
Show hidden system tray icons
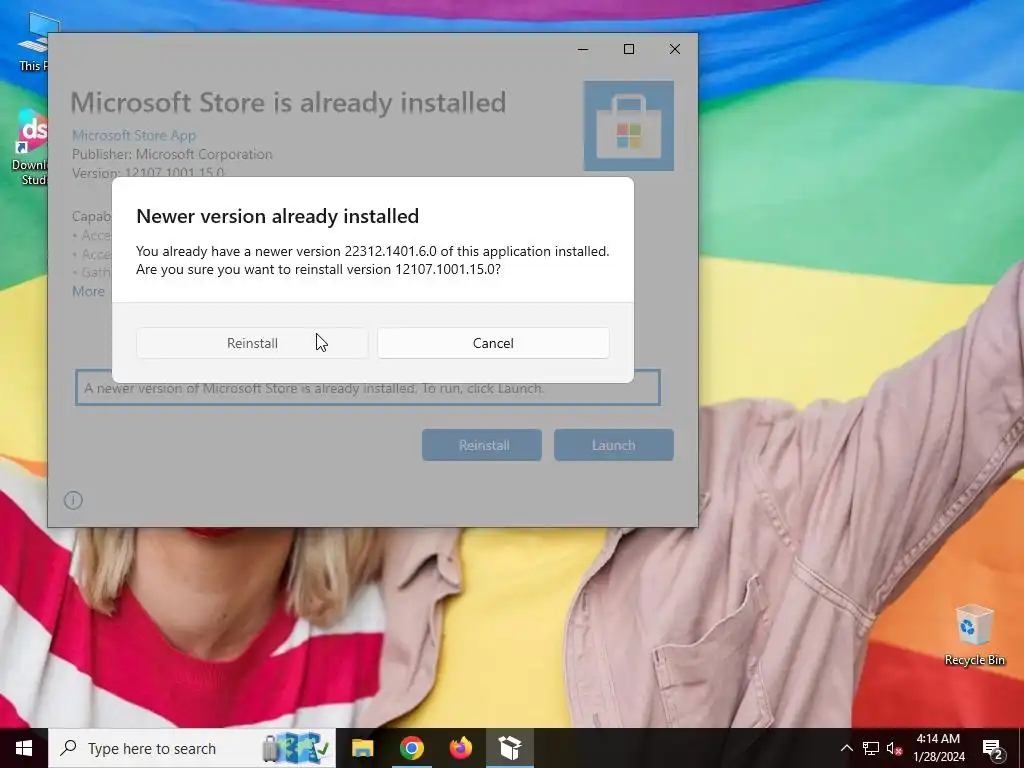coord(846,748)
